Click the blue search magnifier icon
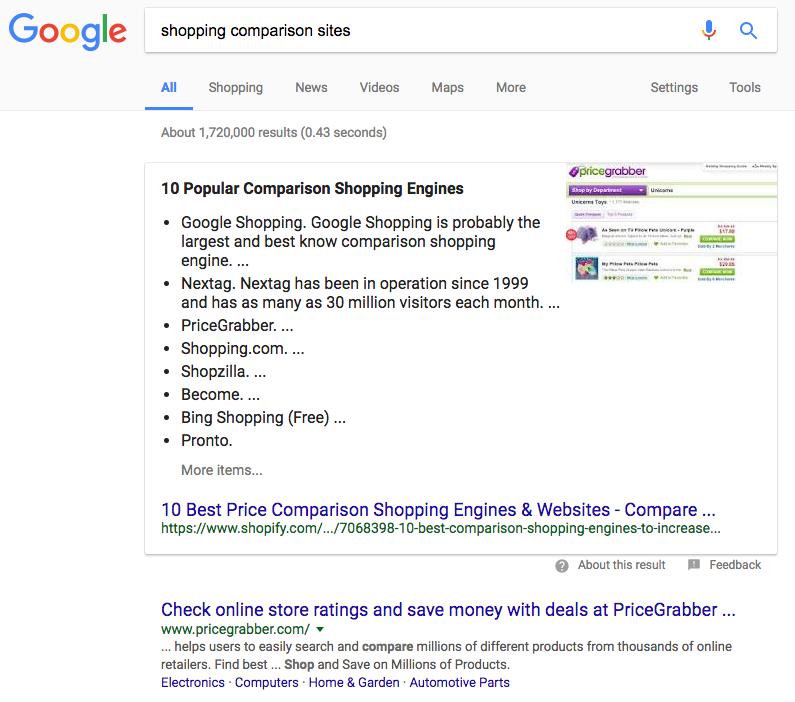 pos(748,30)
